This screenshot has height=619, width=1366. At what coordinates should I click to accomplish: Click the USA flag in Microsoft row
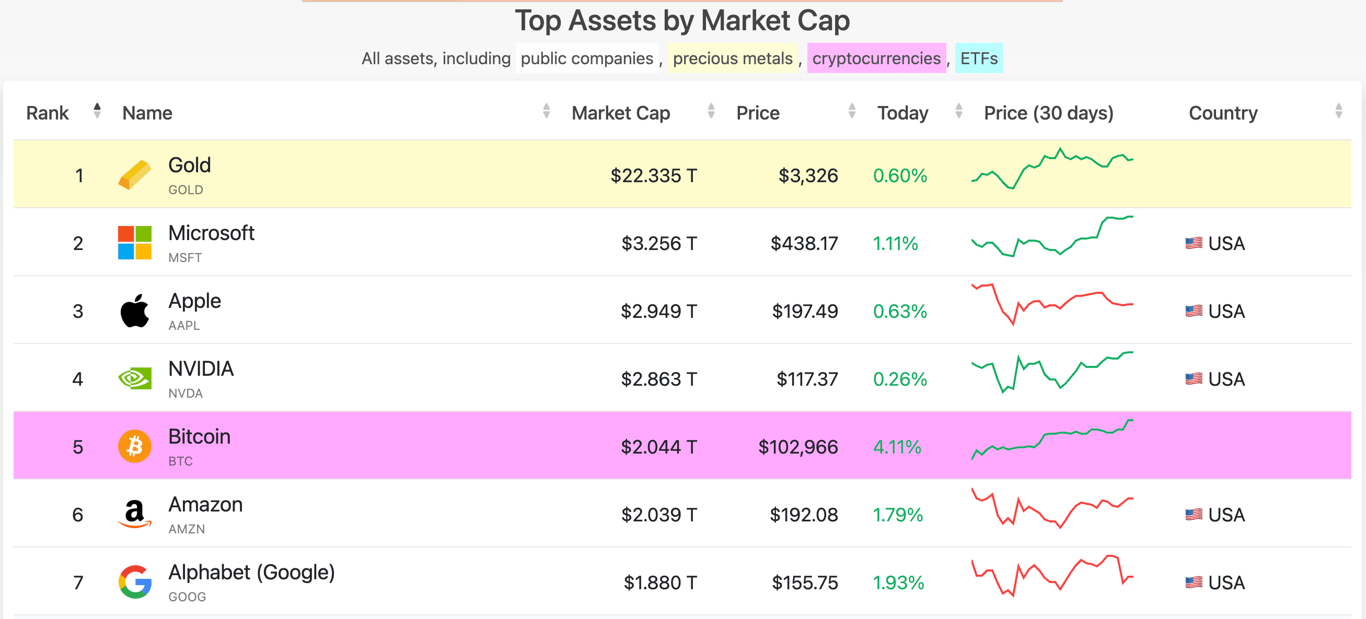(1193, 243)
